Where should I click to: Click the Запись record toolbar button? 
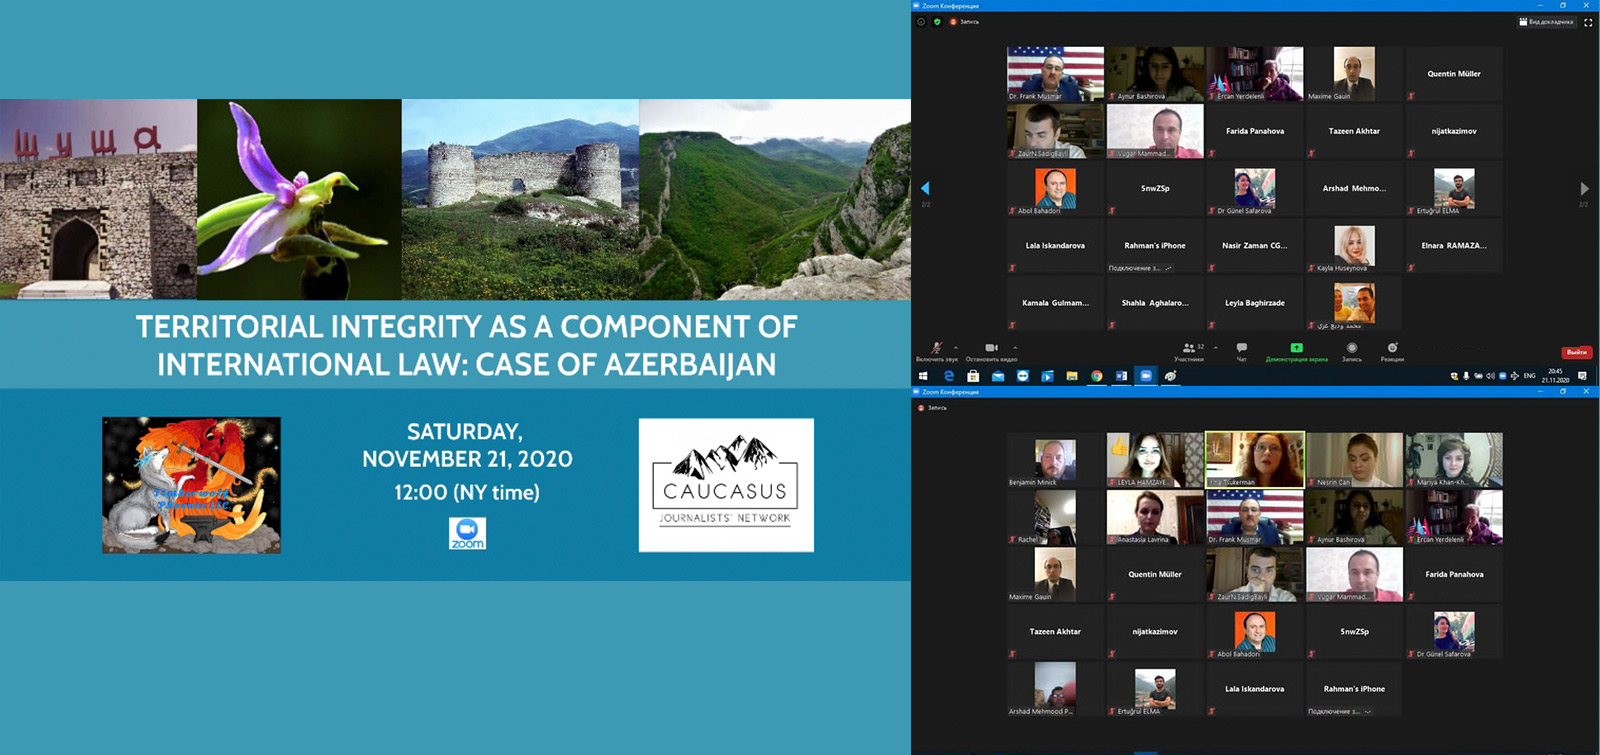[1352, 351]
